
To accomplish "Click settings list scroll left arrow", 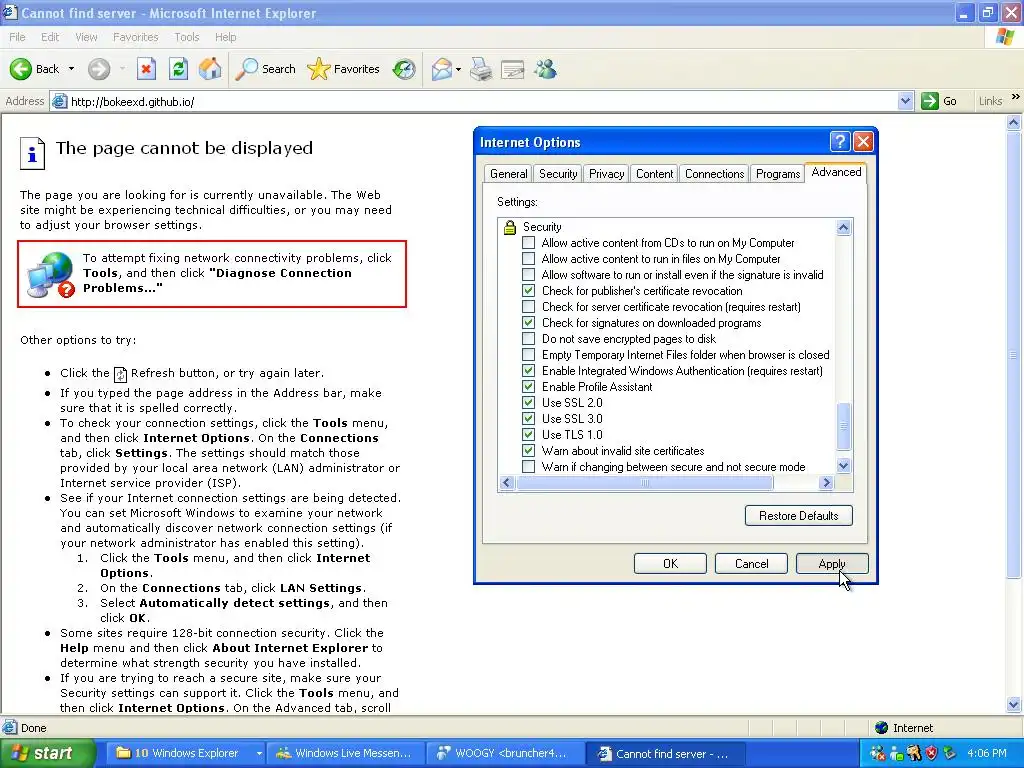I will (x=507, y=483).
